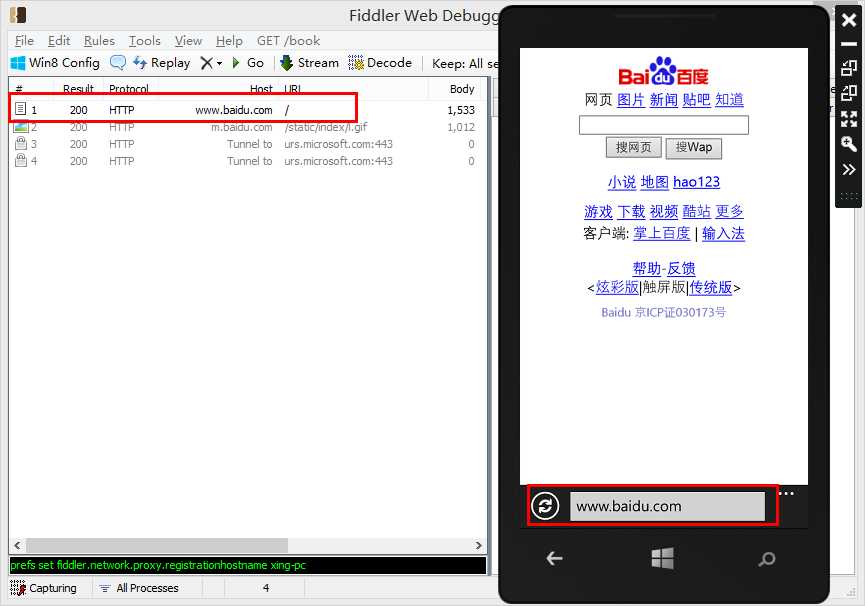Open the 图片 link on Baidu page
This screenshot has height=606, width=865.
(x=631, y=100)
